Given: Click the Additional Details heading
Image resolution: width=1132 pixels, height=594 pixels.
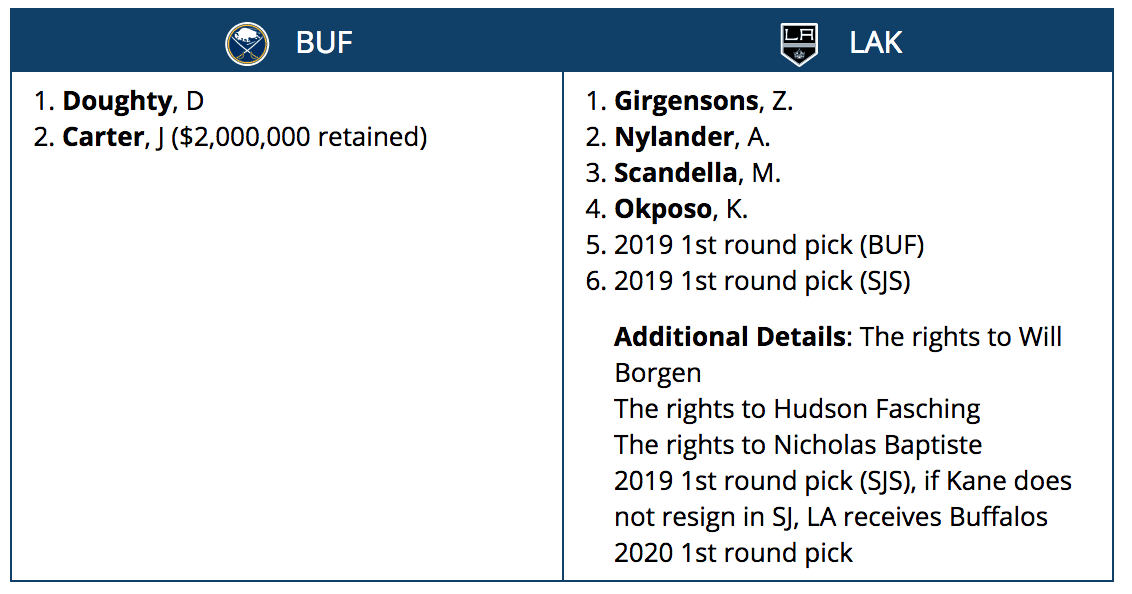Looking at the screenshot, I should coord(730,337).
